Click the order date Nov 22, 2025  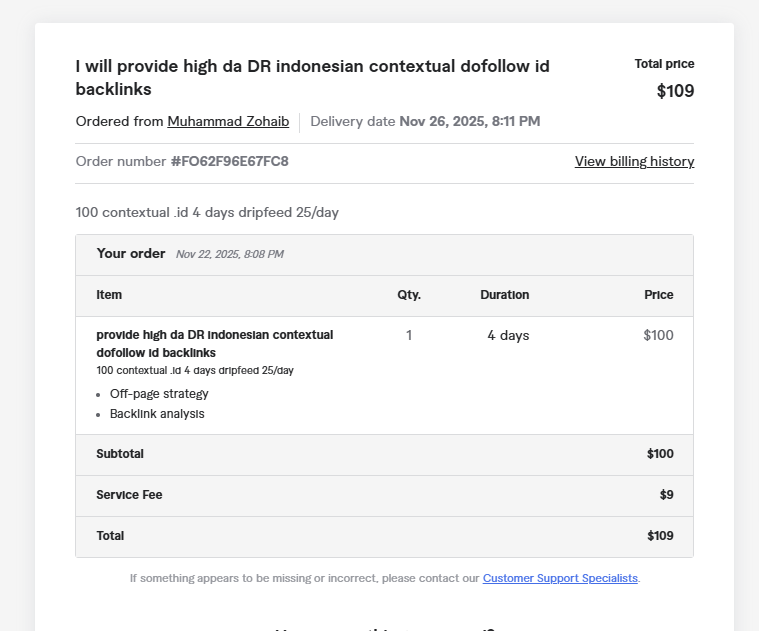[x=229, y=255]
